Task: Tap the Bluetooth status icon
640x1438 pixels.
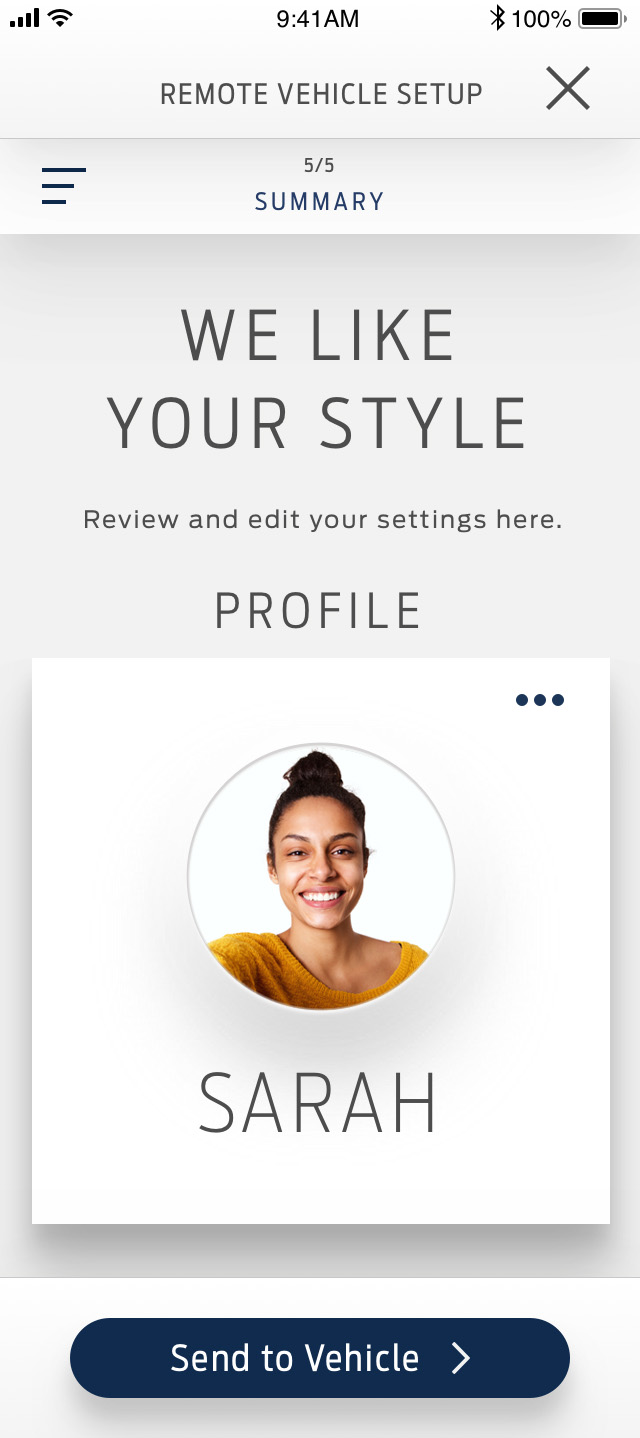Action: (497, 18)
